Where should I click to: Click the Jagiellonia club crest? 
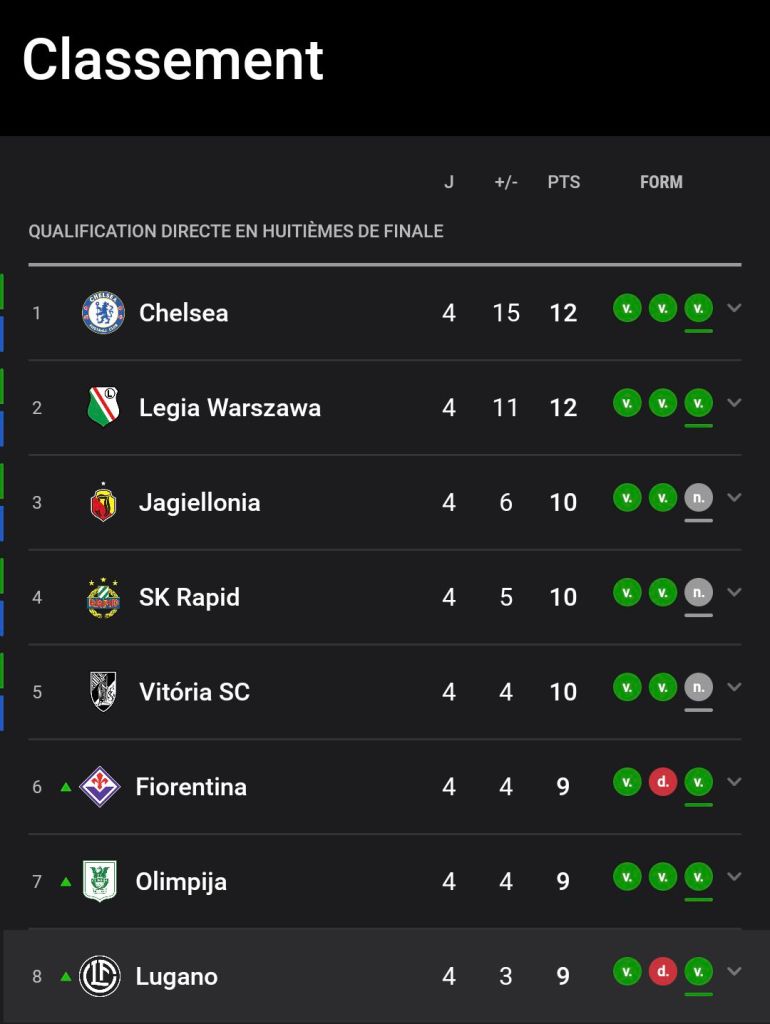tap(103, 502)
